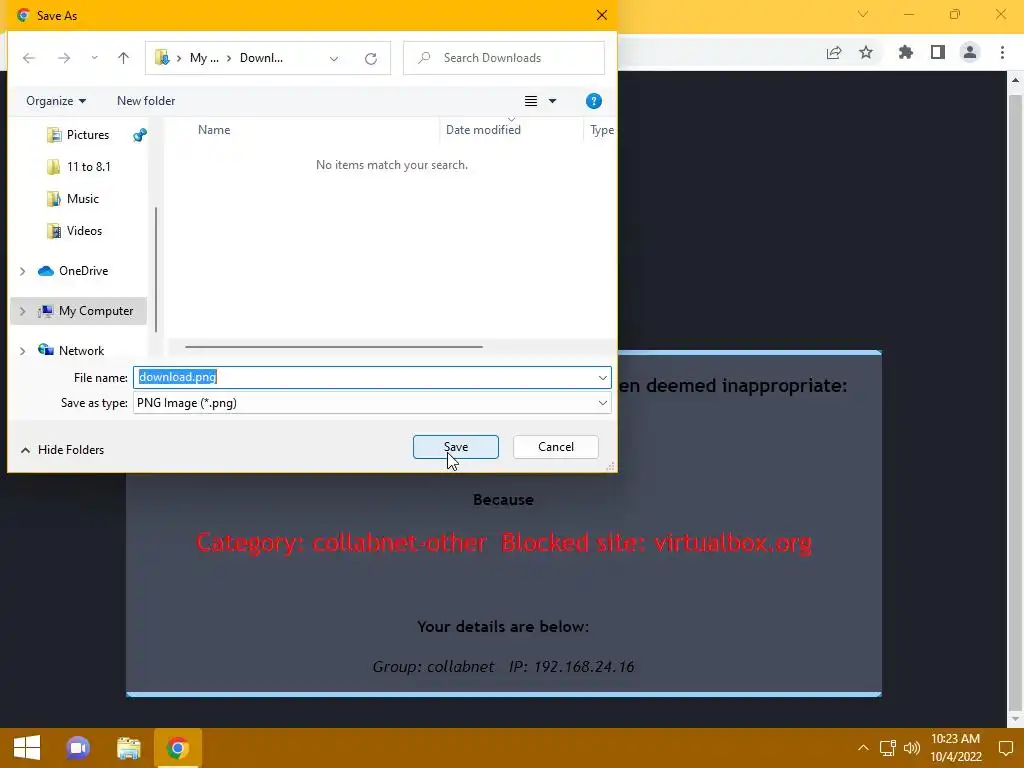The width and height of the screenshot is (1024, 768).
Task: Select Music folder in sidebar
Action: 82,199
